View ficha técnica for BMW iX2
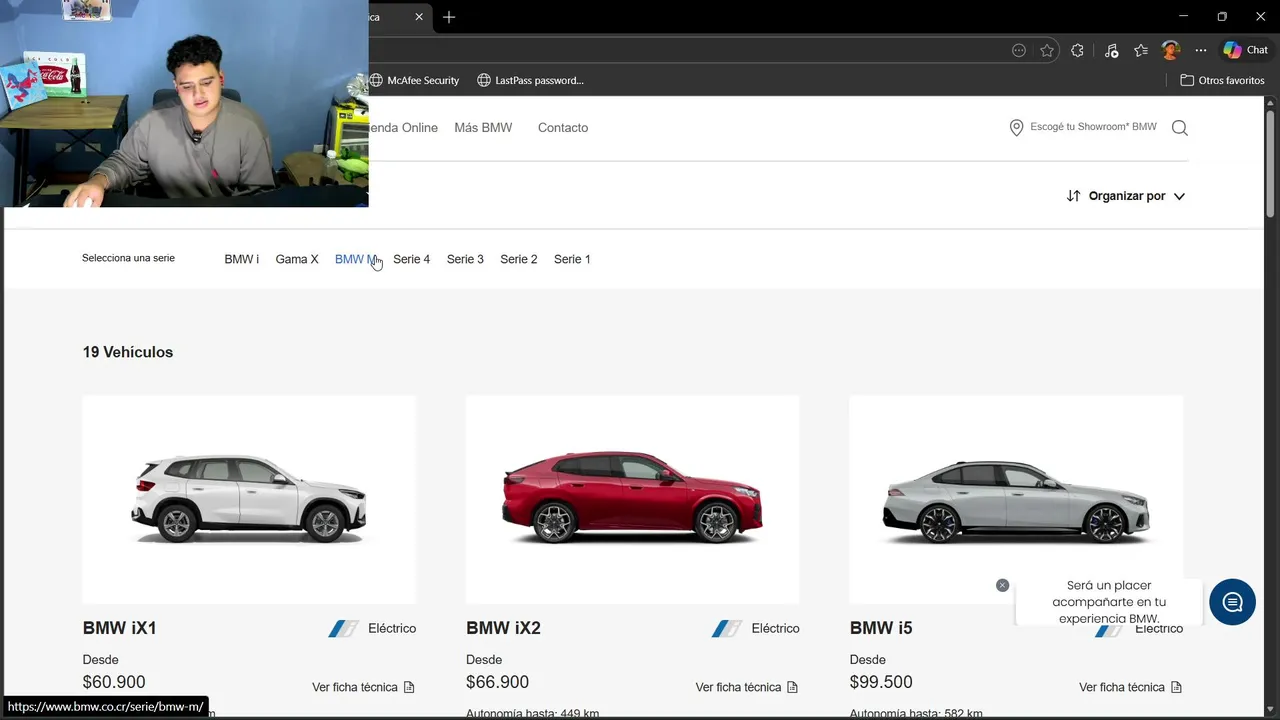 [x=738, y=687]
